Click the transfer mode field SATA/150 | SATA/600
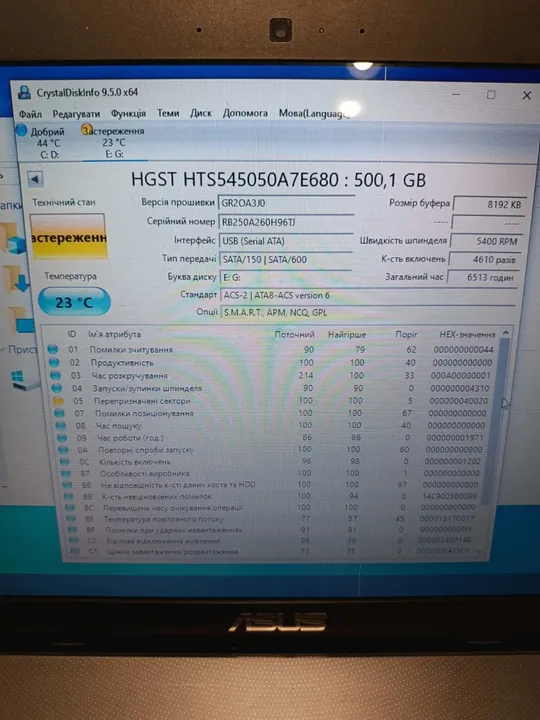 [x=286, y=259]
